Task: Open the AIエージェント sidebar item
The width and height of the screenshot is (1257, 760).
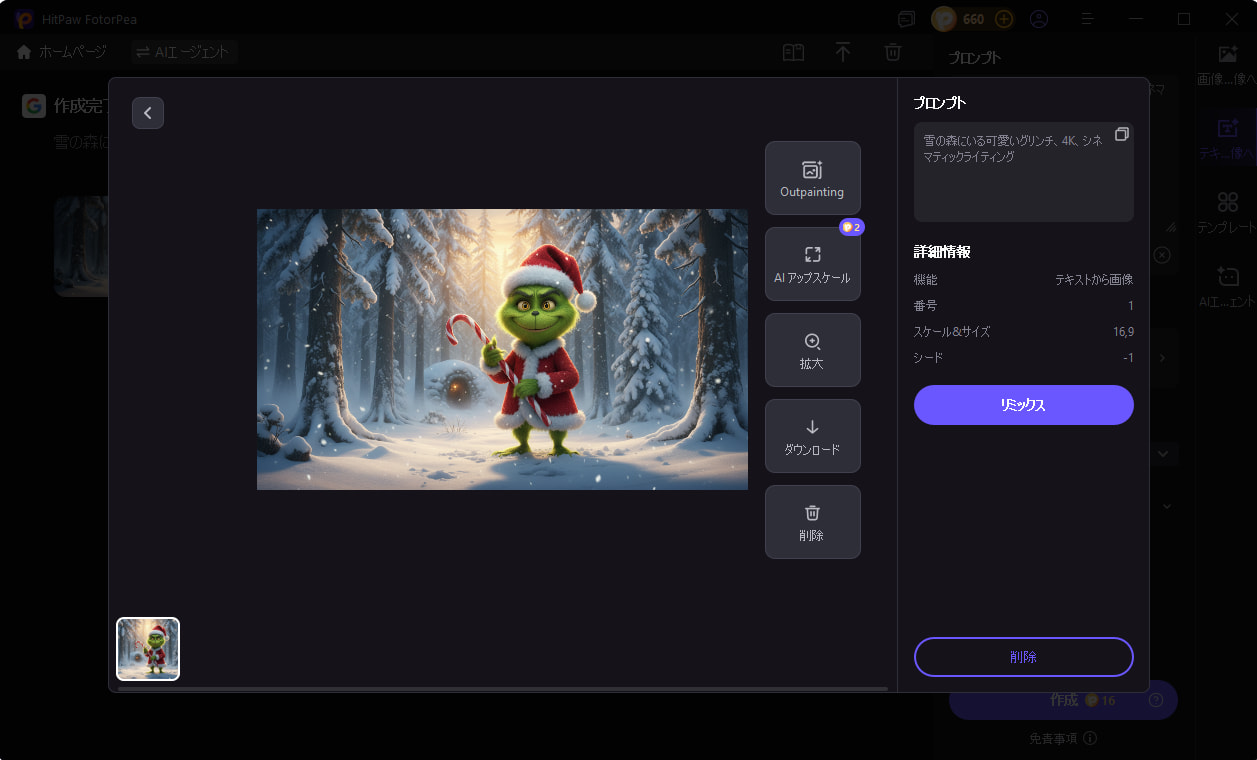Action: click(x=1227, y=288)
